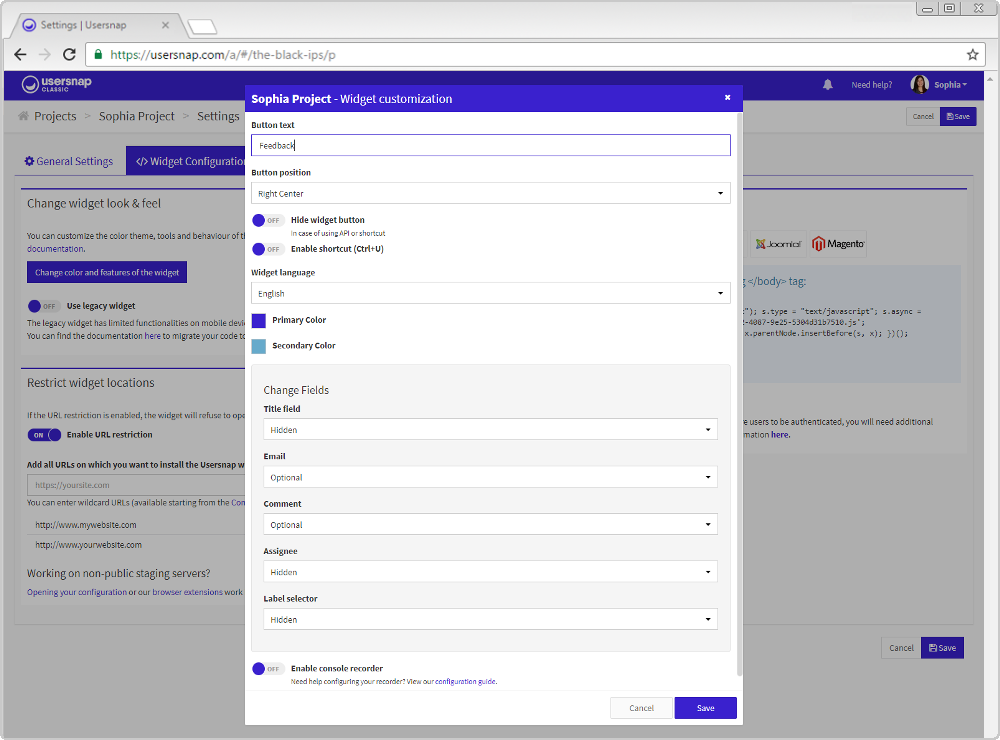The width and height of the screenshot is (1000, 740).
Task: Open the Button position dropdown
Action: pos(490,193)
